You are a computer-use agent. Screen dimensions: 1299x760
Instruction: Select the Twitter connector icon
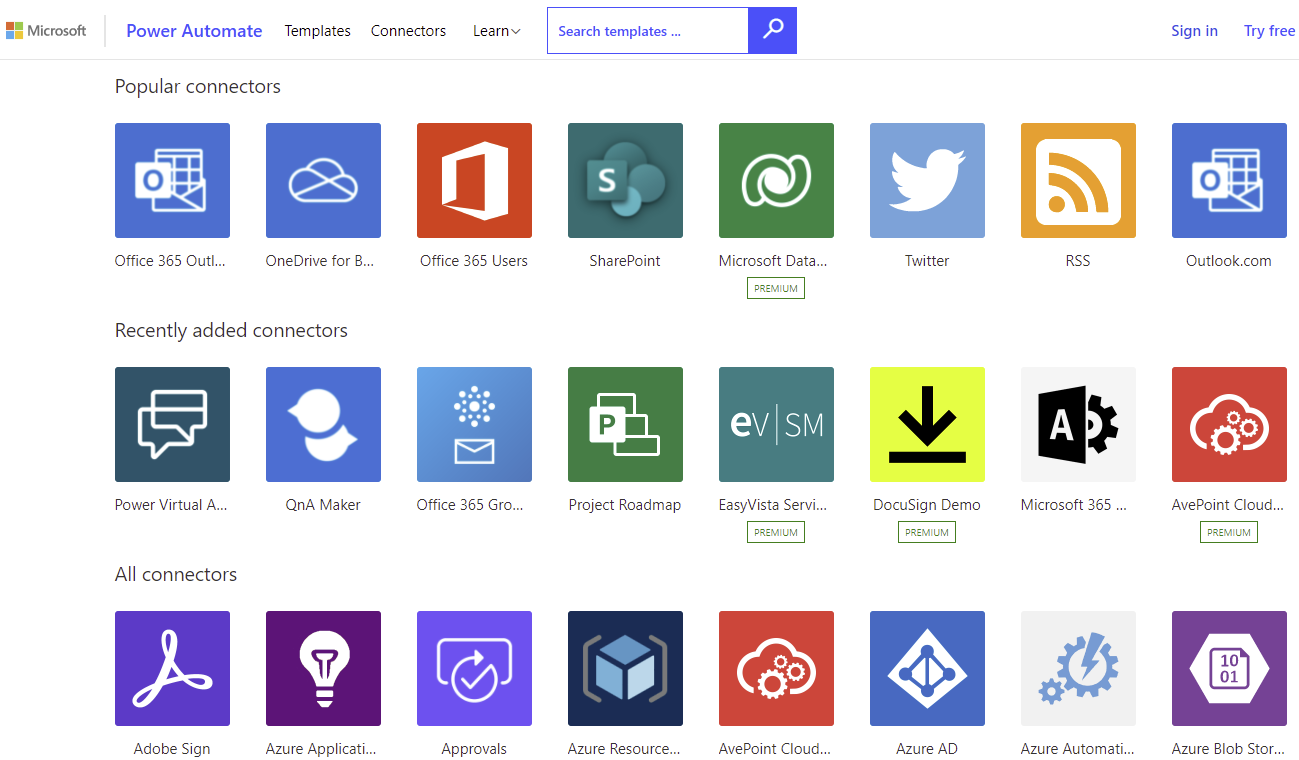tap(927, 181)
